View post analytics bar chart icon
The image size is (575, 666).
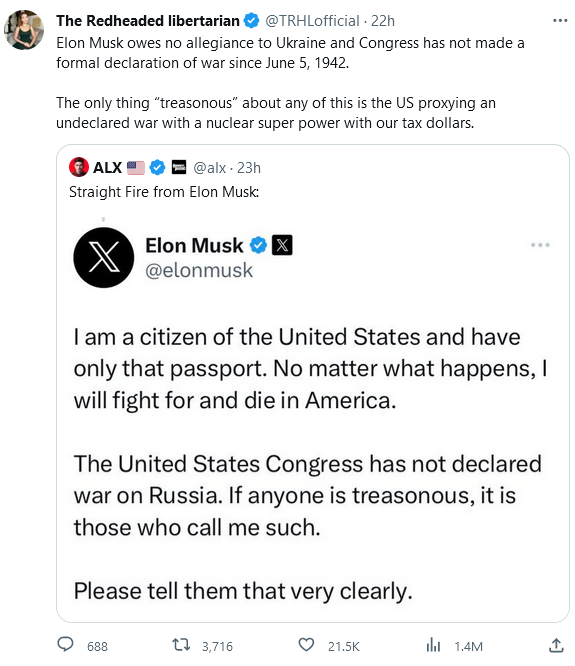[x=433, y=645]
